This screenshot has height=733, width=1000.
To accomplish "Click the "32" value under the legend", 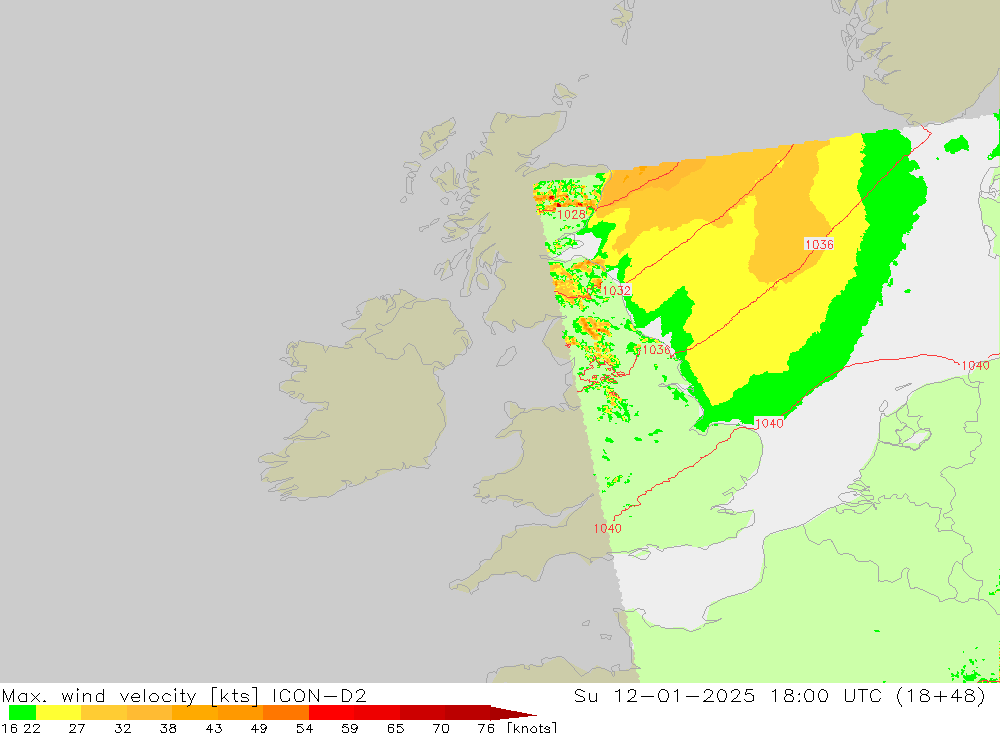I will point(122,727).
